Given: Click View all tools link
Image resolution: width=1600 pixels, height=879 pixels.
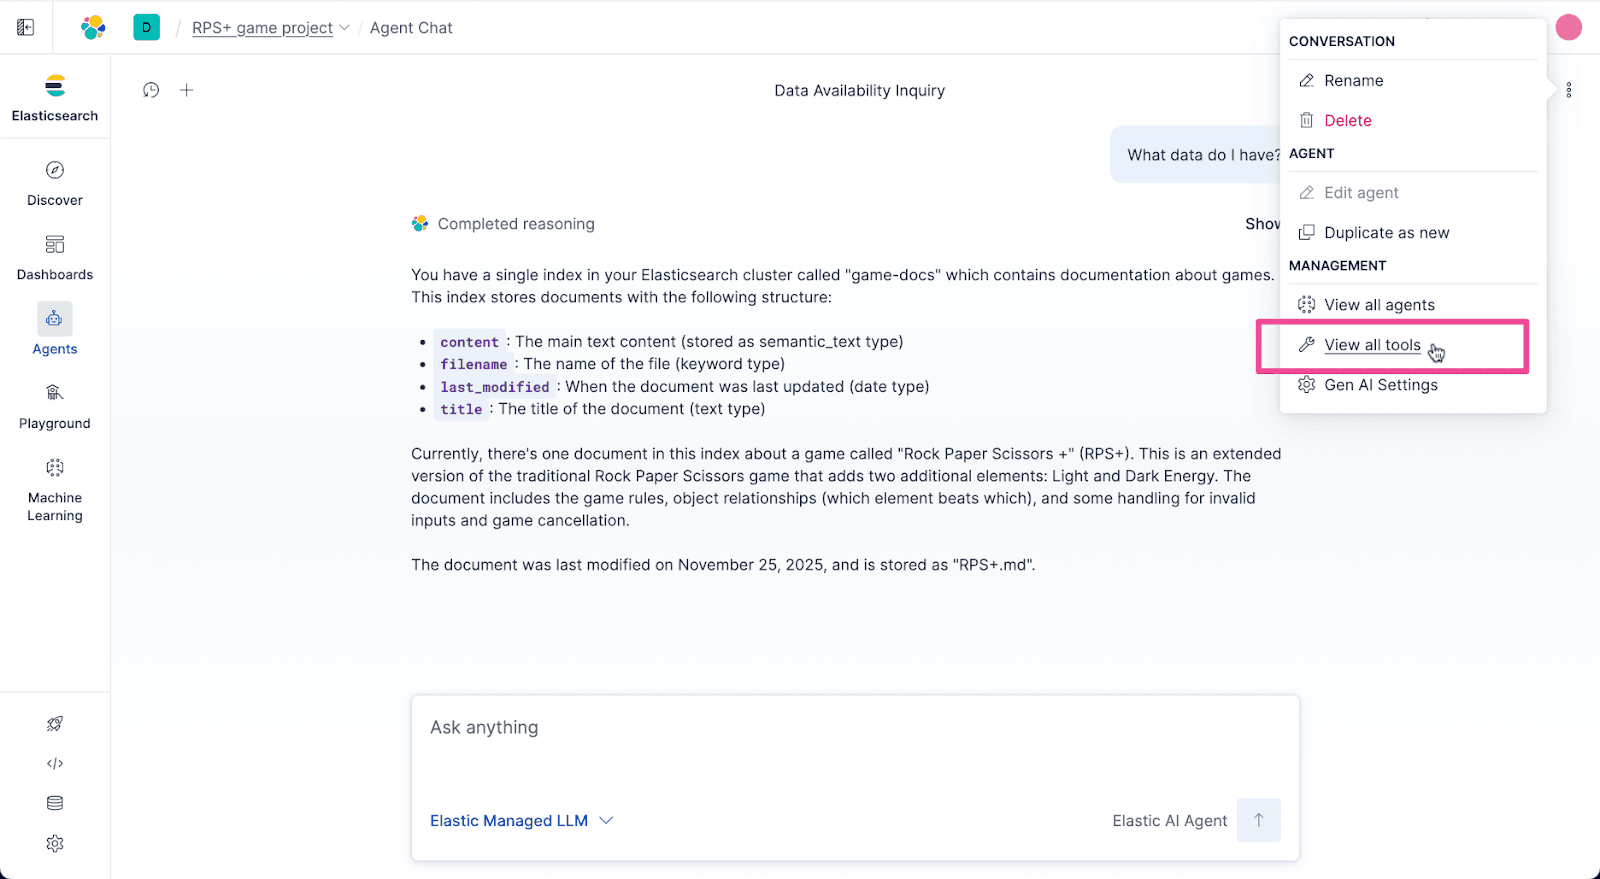Looking at the screenshot, I should click(x=1372, y=345).
